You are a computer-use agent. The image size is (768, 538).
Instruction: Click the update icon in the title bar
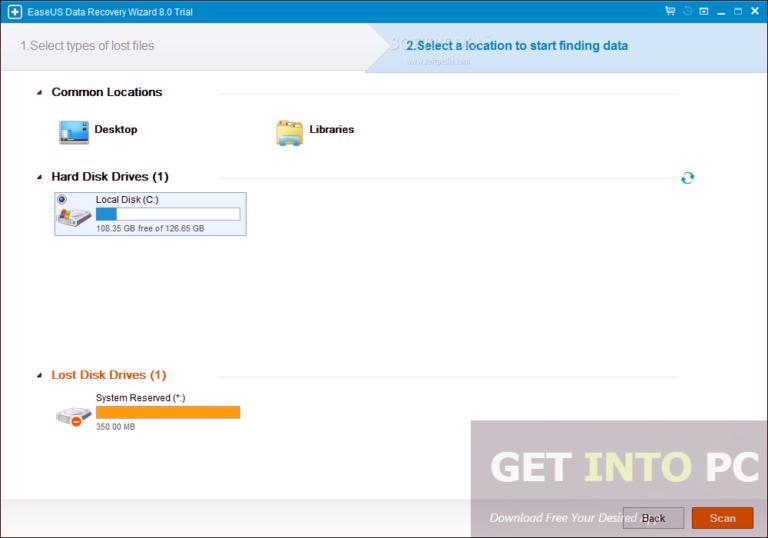pos(687,11)
